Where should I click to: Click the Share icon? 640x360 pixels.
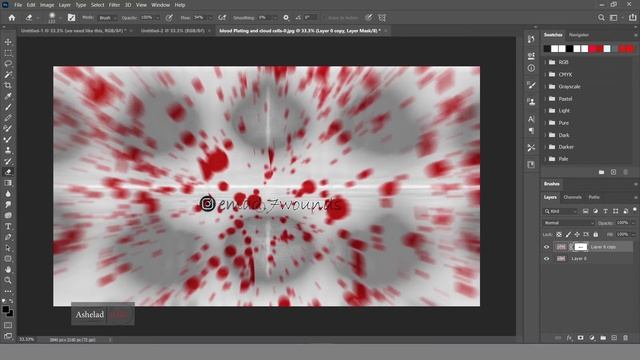tap(633, 18)
